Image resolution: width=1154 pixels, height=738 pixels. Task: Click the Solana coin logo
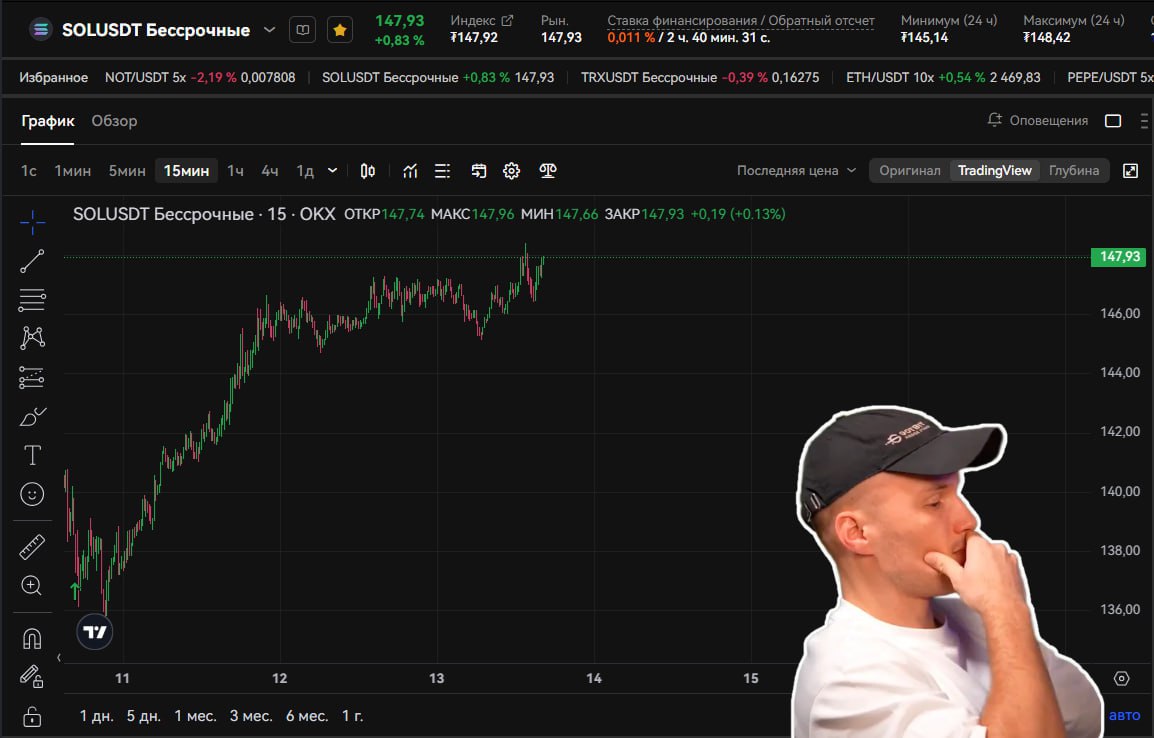click(41, 29)
